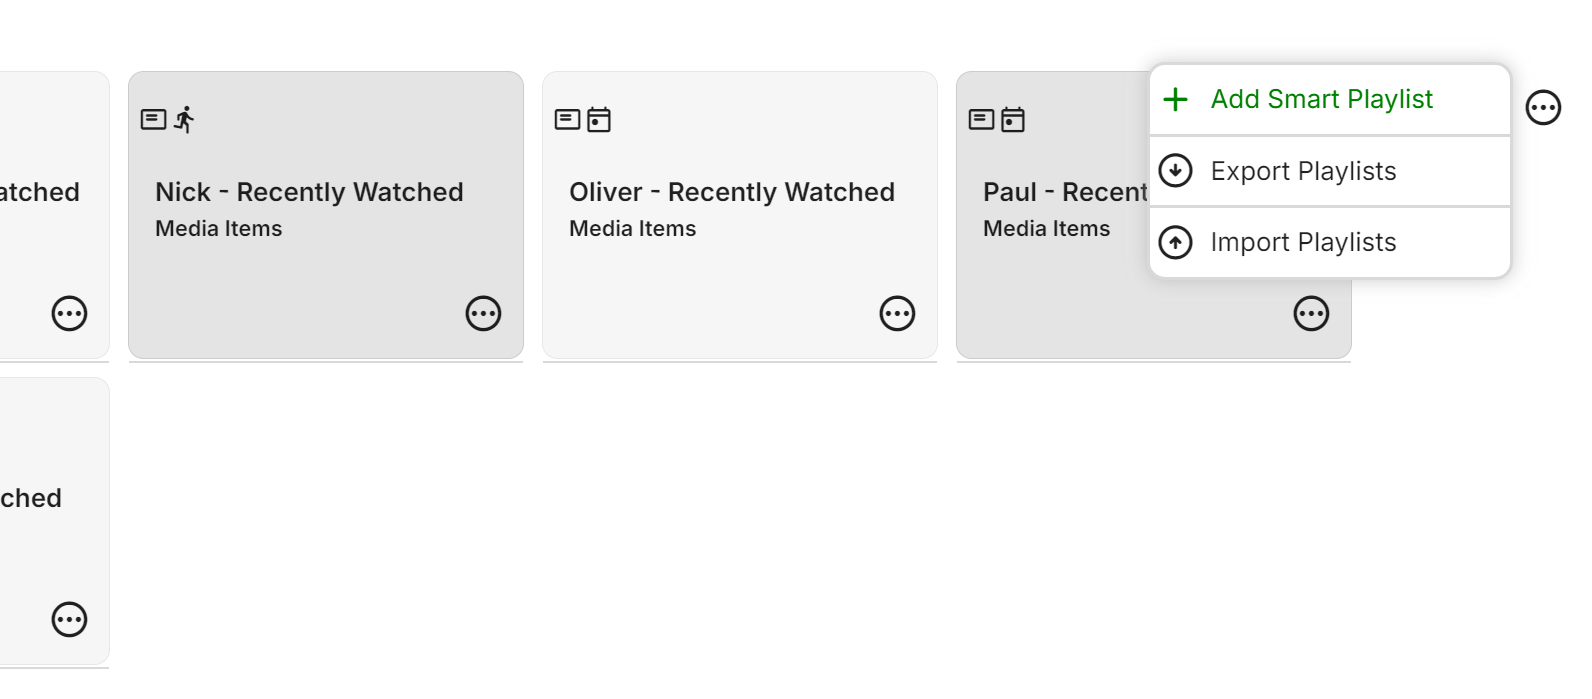Click the running person icon on Nick's card
Screen dimensions: 1592x699
[x=184, y=120]
